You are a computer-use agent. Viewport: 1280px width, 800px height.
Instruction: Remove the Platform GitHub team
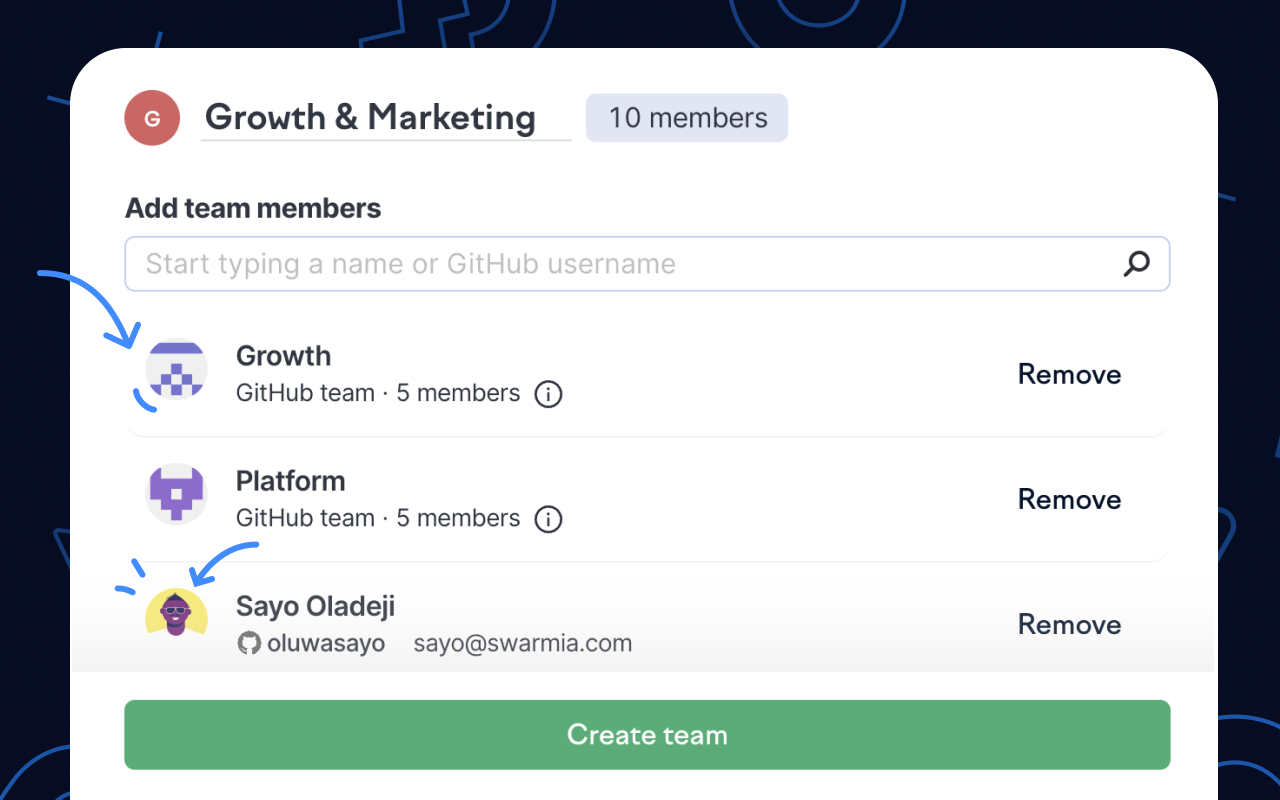point(1069,499)
